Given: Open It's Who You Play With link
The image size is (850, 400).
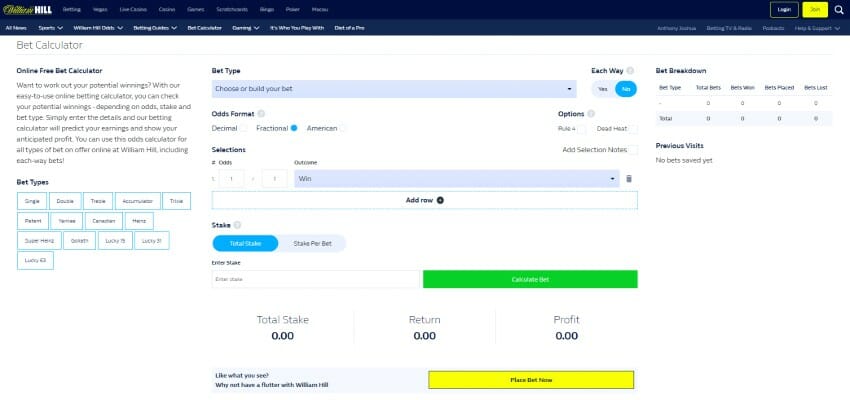Looking at the screenshot, I should tap(297, 28).
